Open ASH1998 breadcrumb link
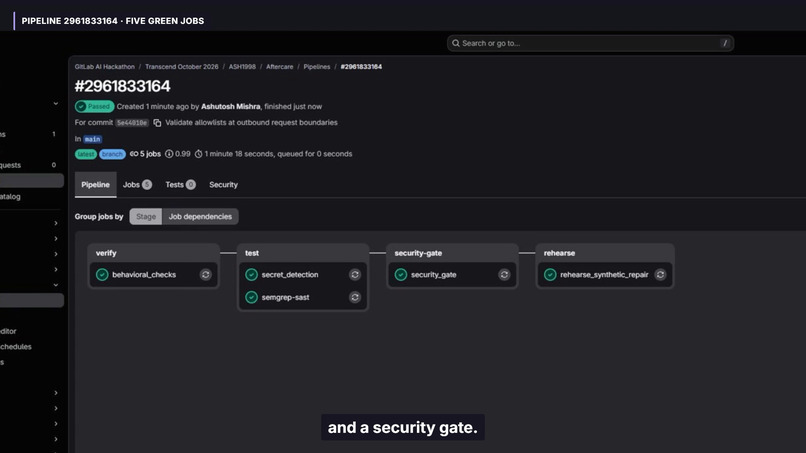This screenshot has height=453, width=806. [x=242, y=67]
